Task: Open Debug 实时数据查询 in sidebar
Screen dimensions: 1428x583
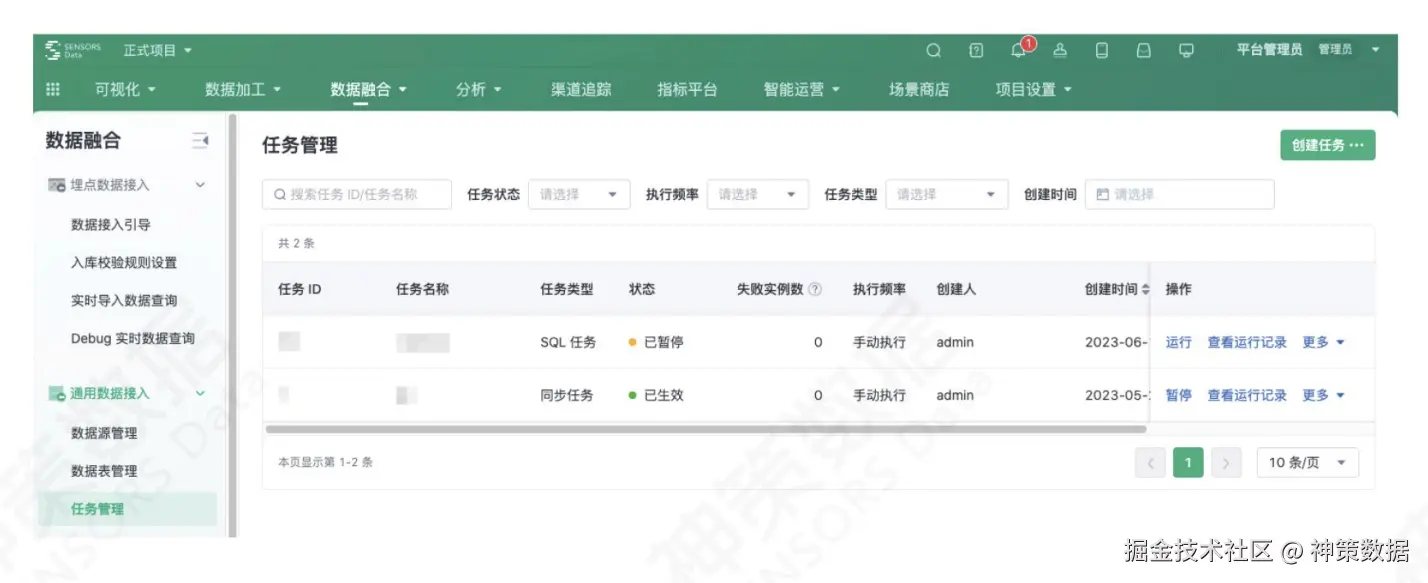Action: pyautogui.click(x=133, y=338)
